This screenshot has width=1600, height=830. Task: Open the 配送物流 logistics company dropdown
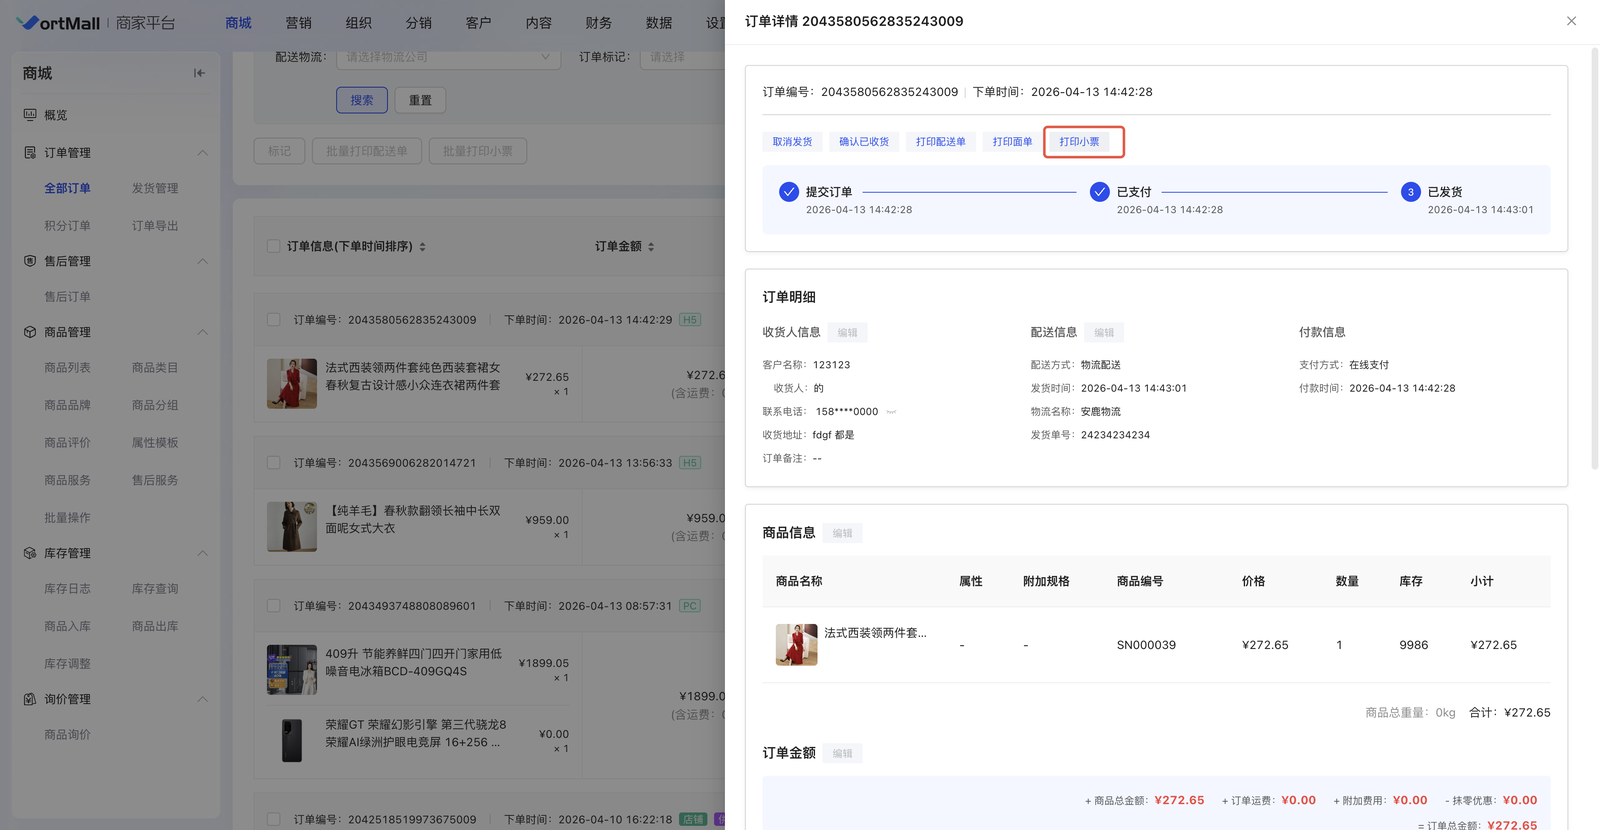pos(447,57)
